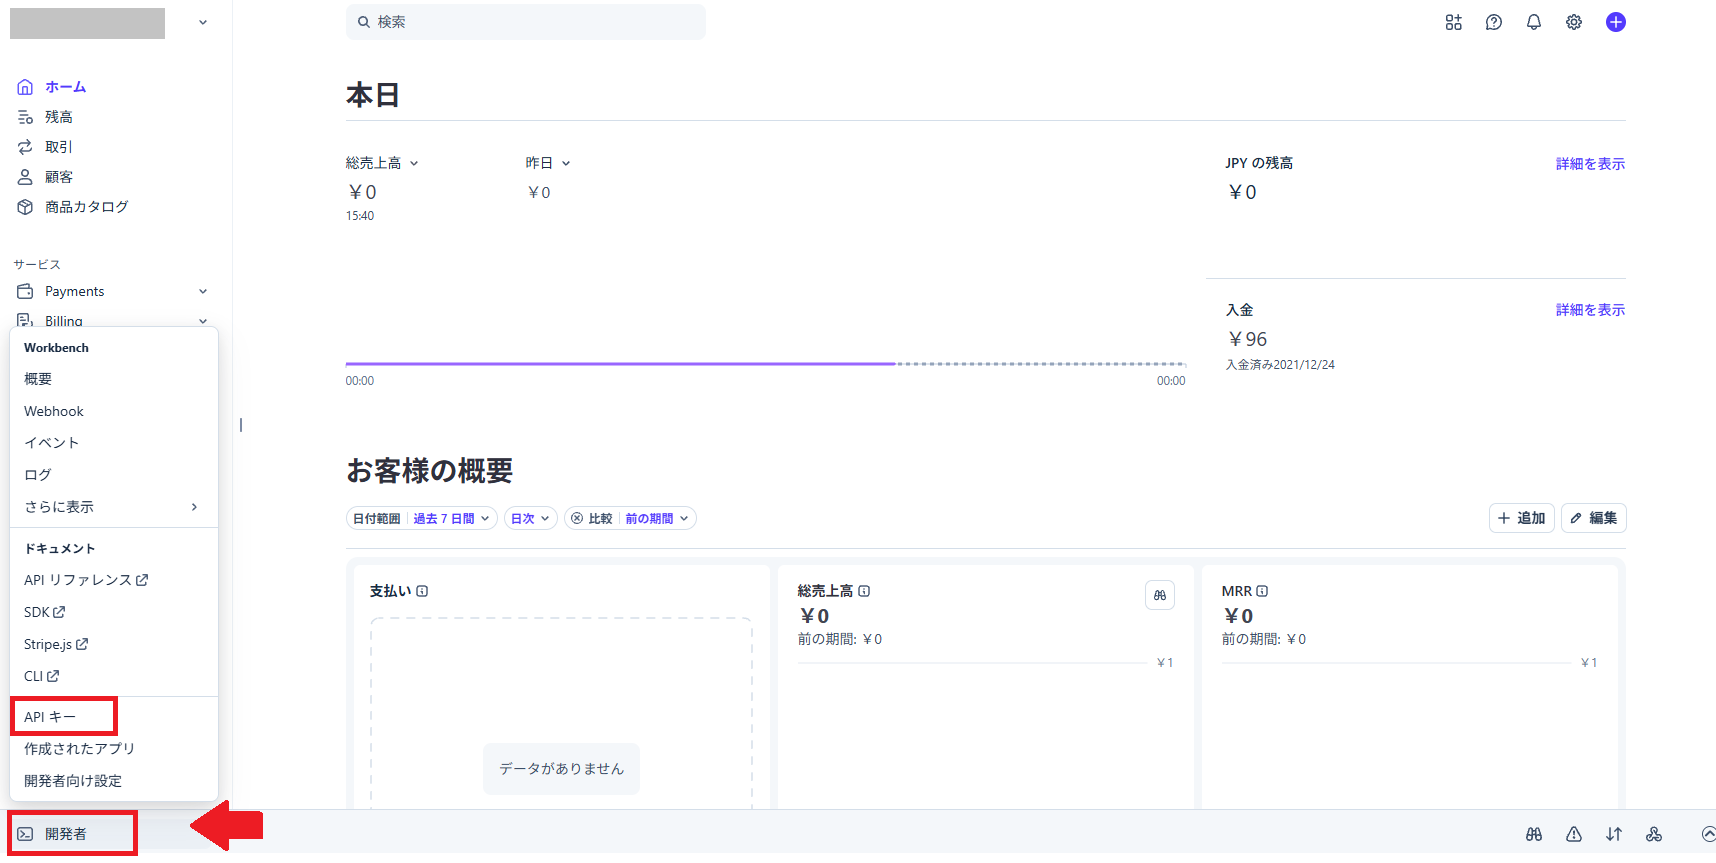Screen dimensions: 1716x863
Task: Expand さらに表示 submenu arrow
Action: pos(194,507)
